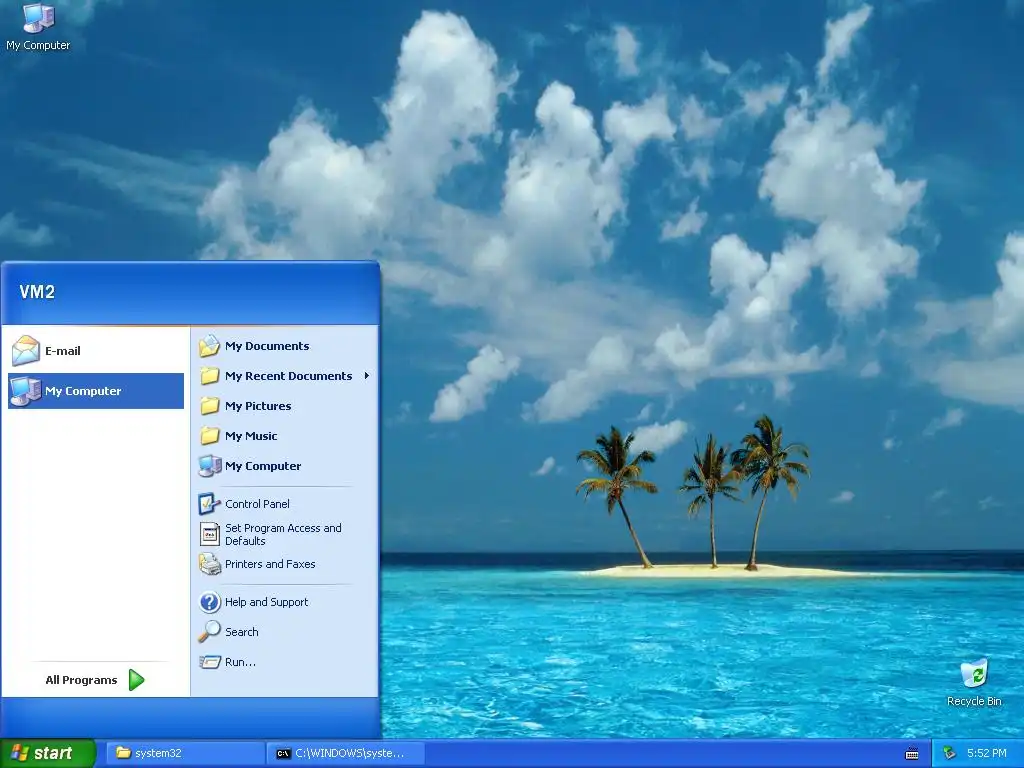Select highlighted My Computer in pinned list
The height and width of the screenshot is (768, 1024).
coord(96,391)
